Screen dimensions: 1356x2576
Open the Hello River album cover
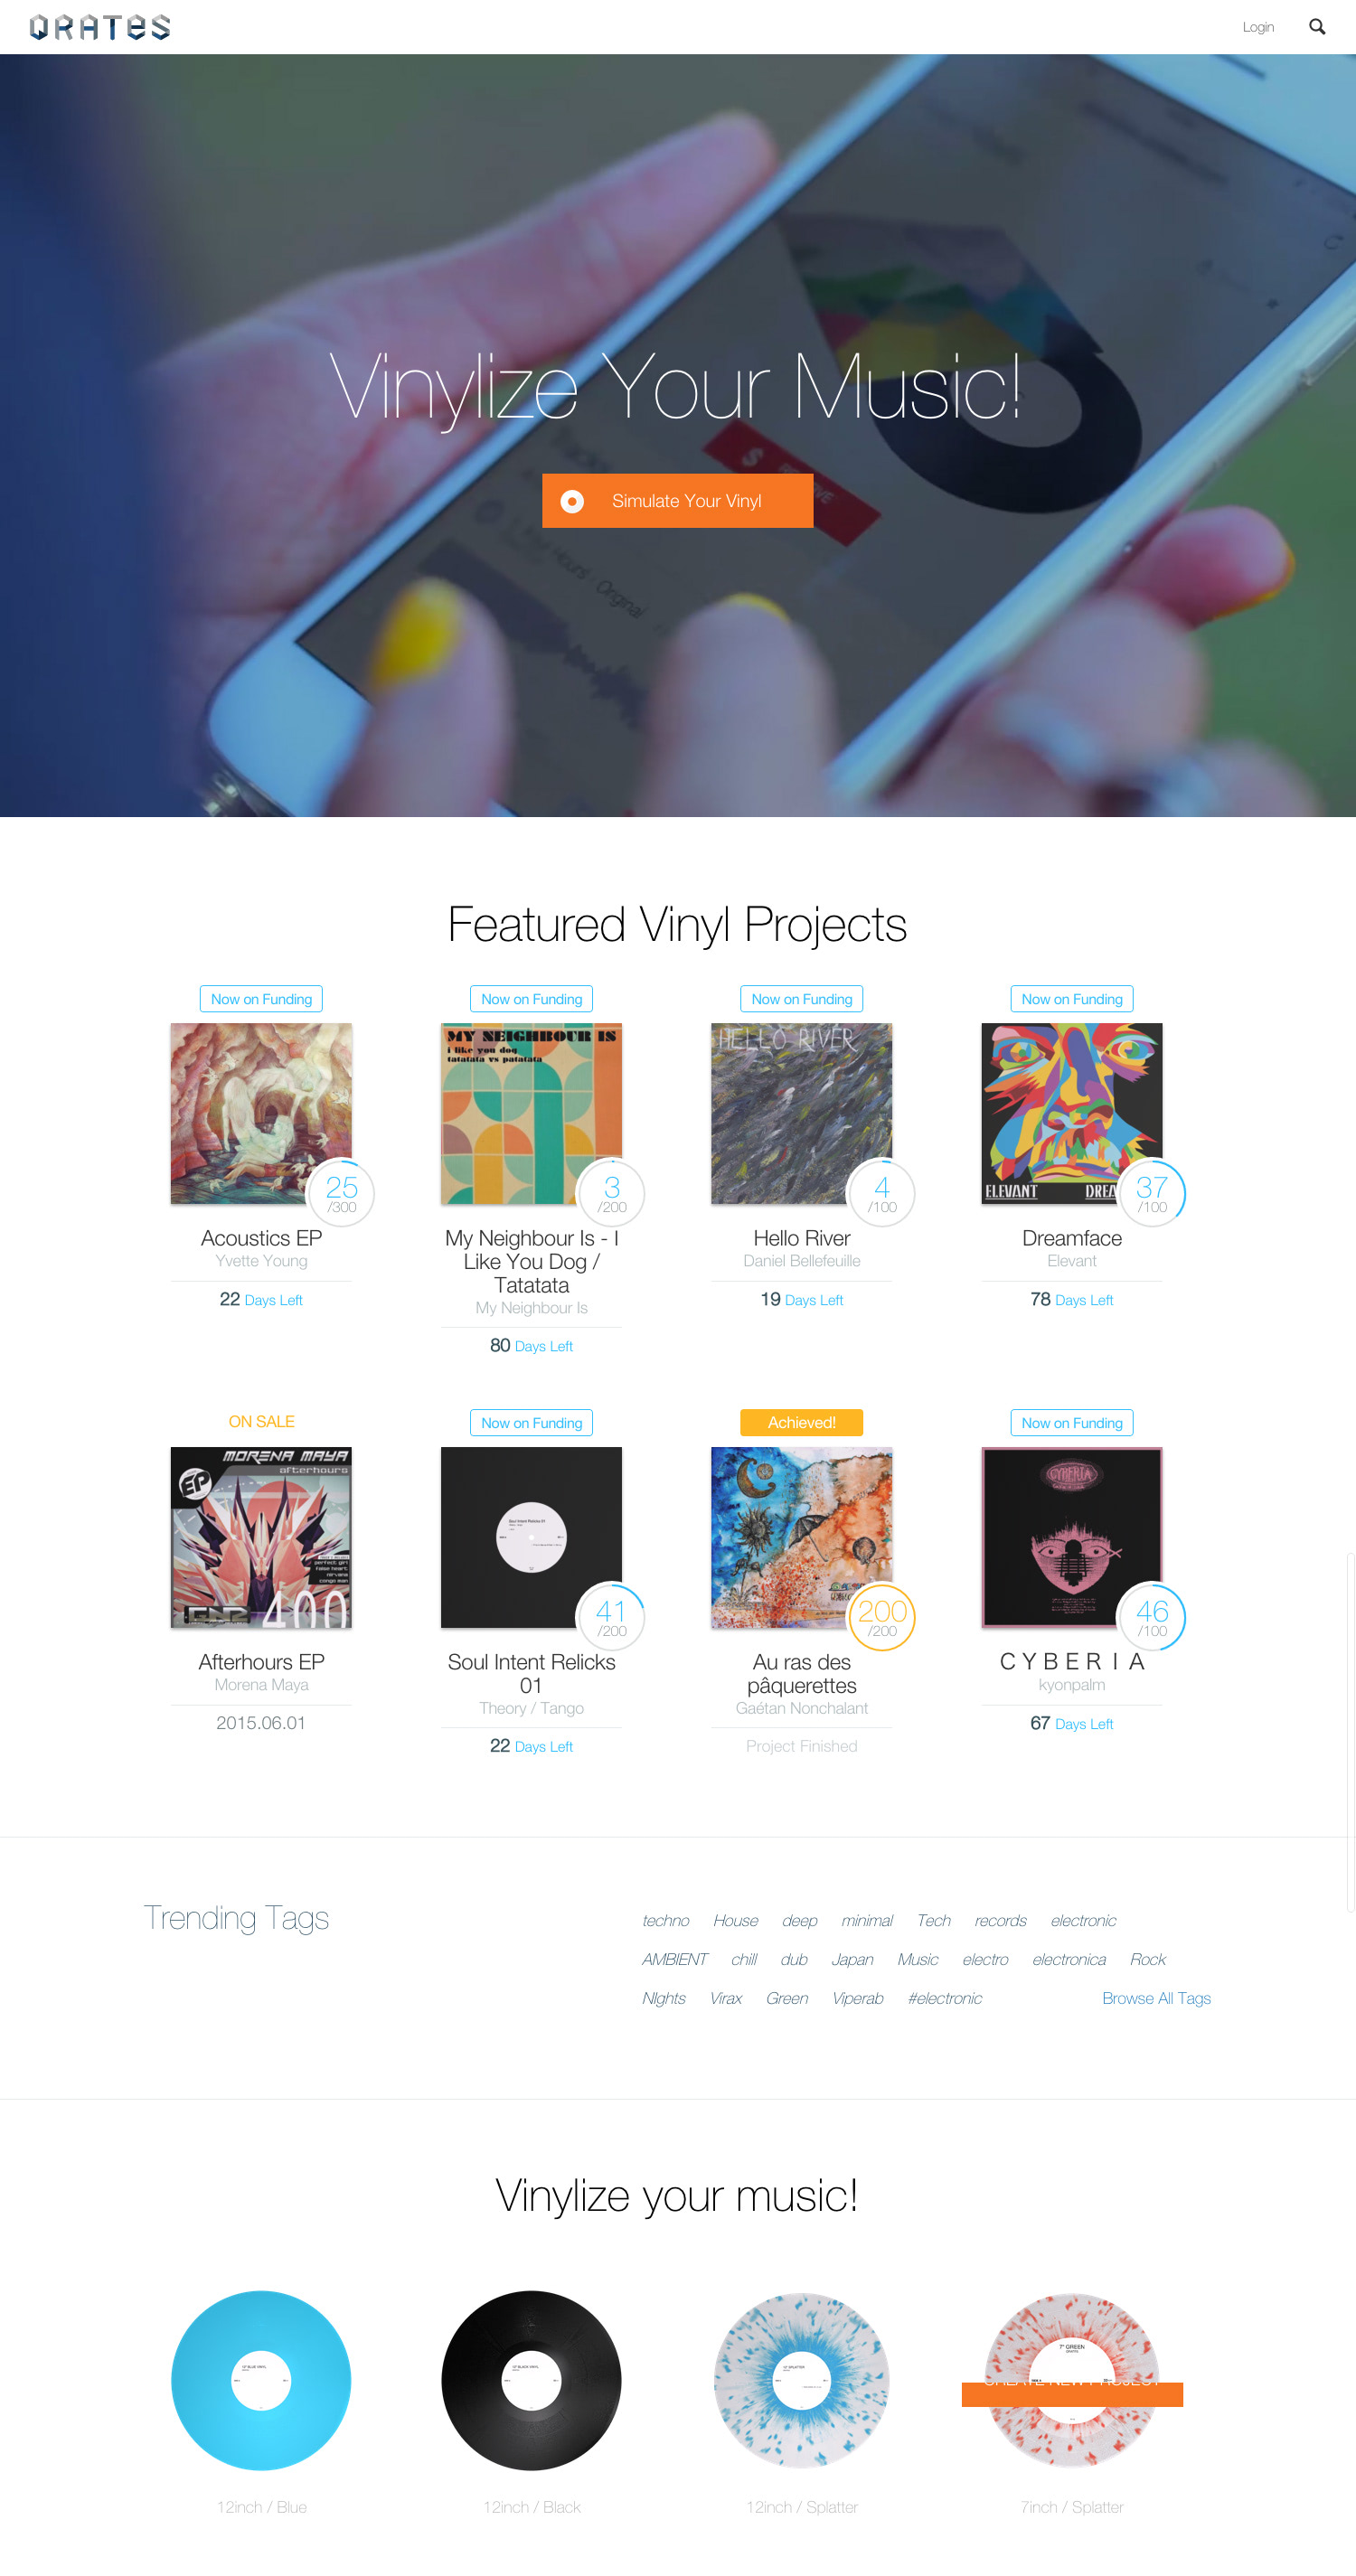point(801,1113)
